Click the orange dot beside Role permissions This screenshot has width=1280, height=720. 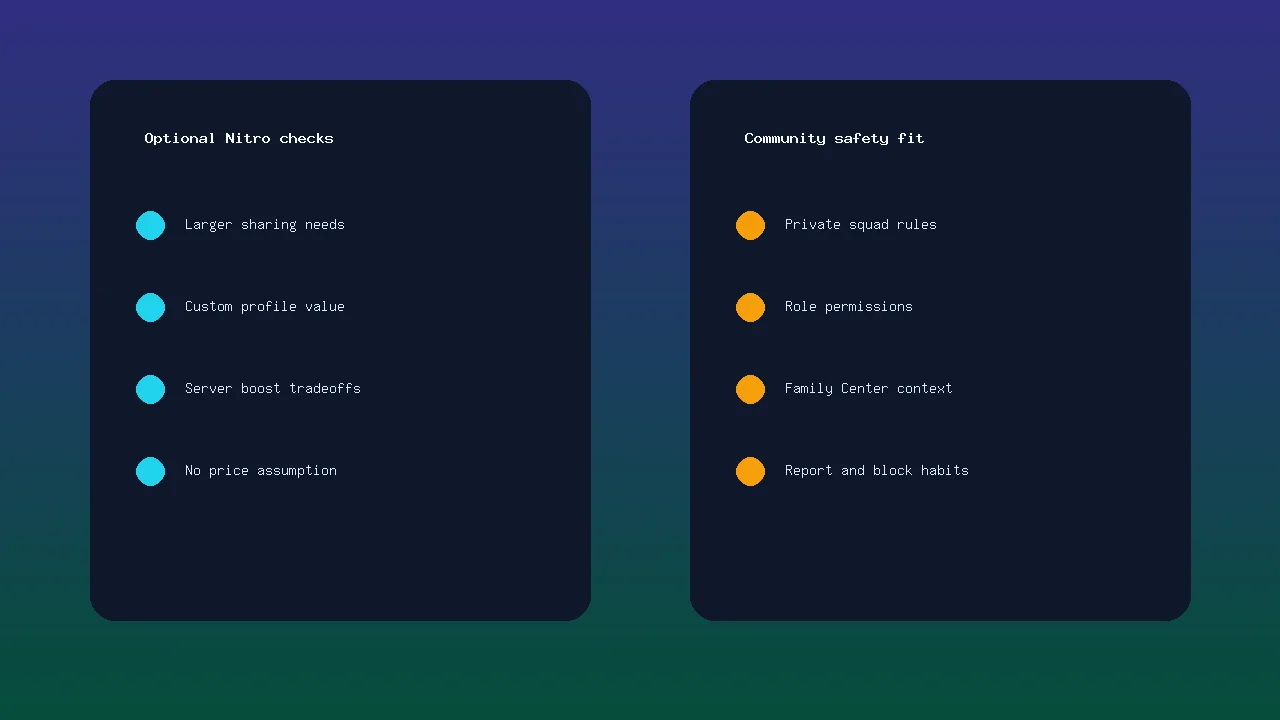pos(750,307)
